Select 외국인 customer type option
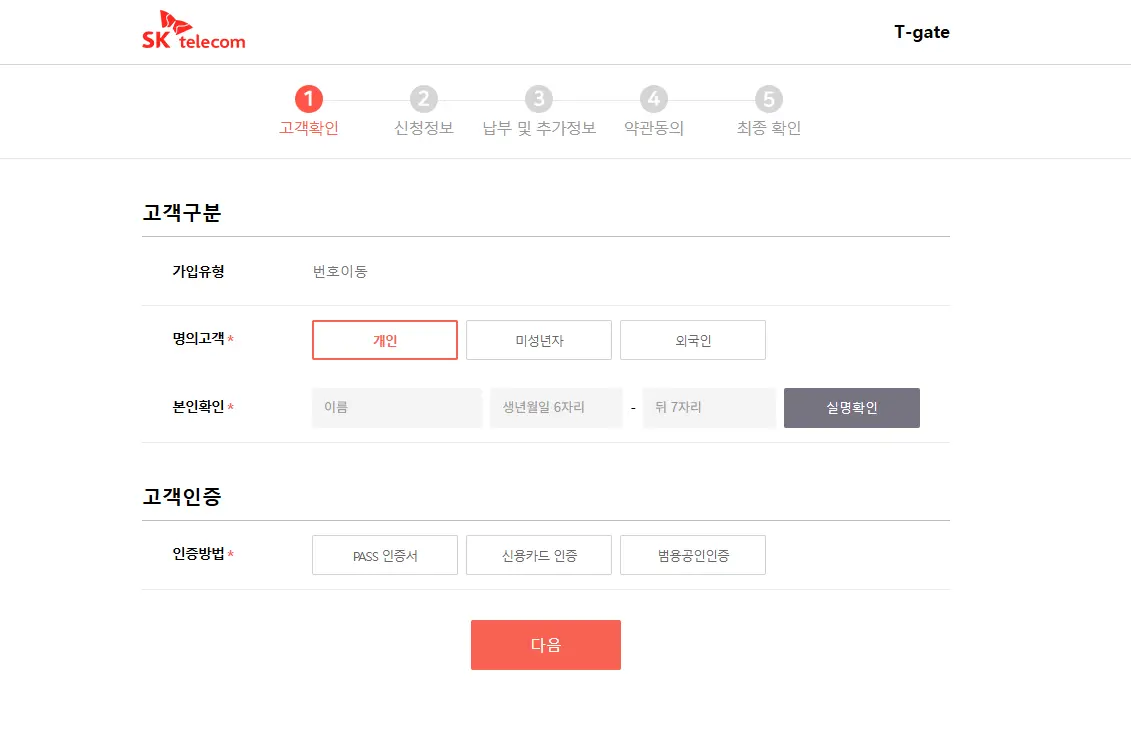 [693, 340]
